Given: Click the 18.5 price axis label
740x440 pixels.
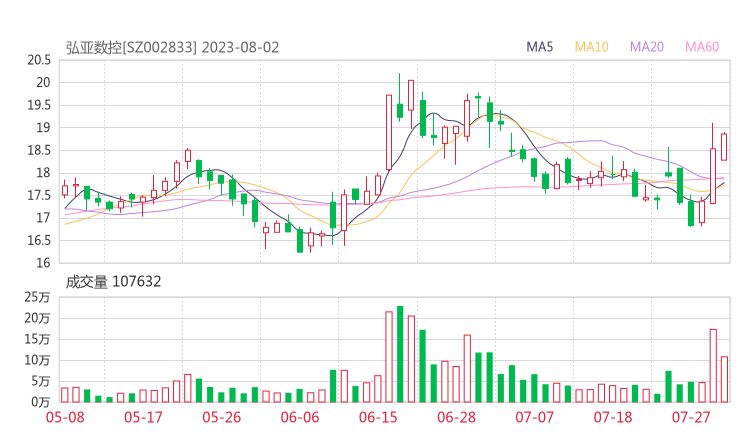Looking at the screenshot, I should pos(39,151).
